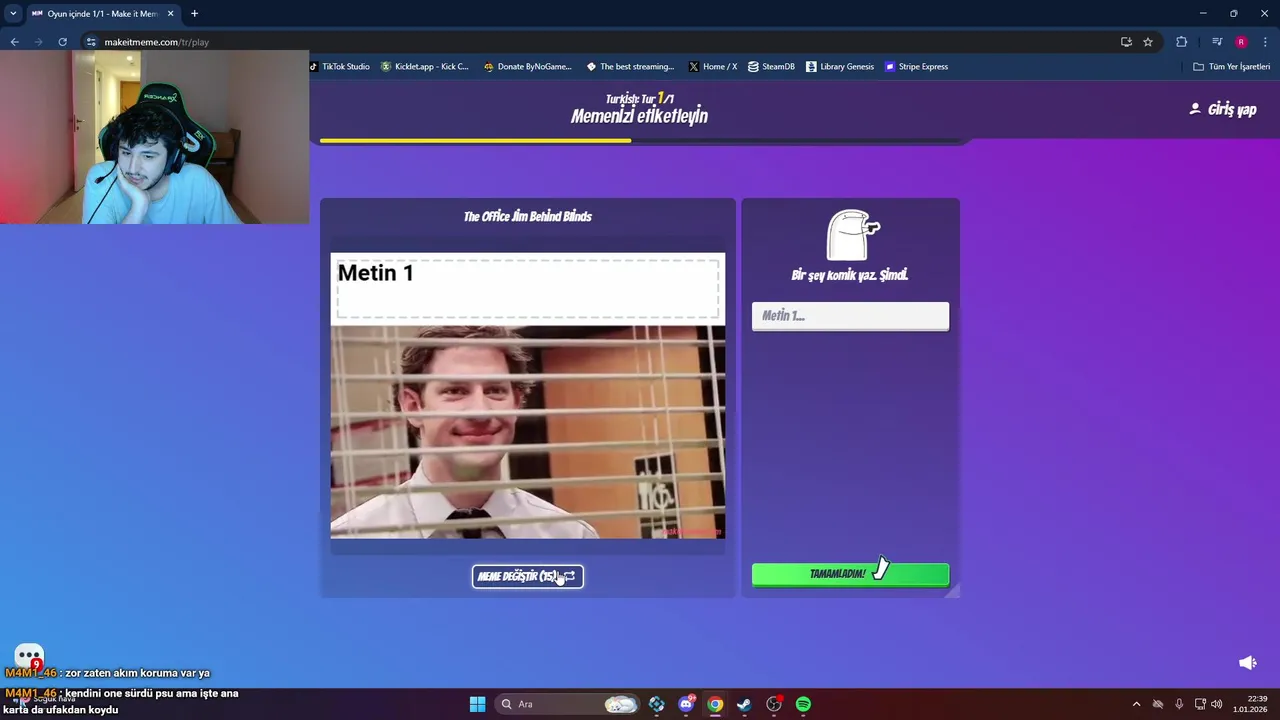1280x720 pixels.
Task: Open The best streaming bookmark
Action: pyautogui.click(x=630, y=67)
